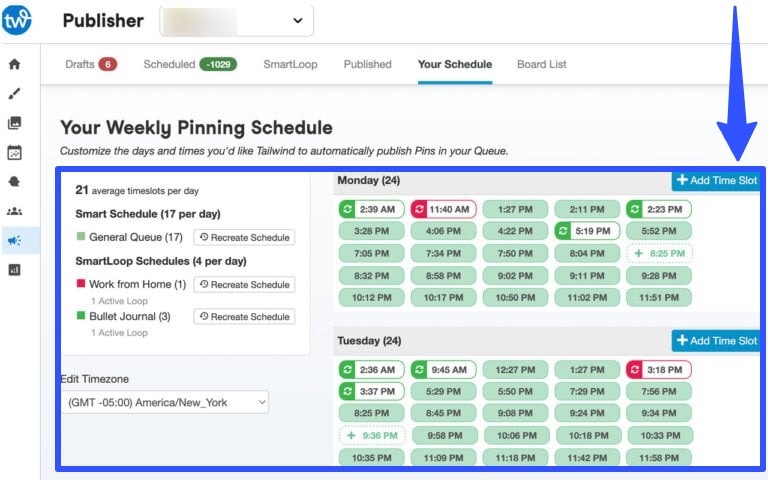Image resolution: width=768 pixels, height=480 pixels.
Task: Open the people/community sidebar icon
Action: pos(14,211)
